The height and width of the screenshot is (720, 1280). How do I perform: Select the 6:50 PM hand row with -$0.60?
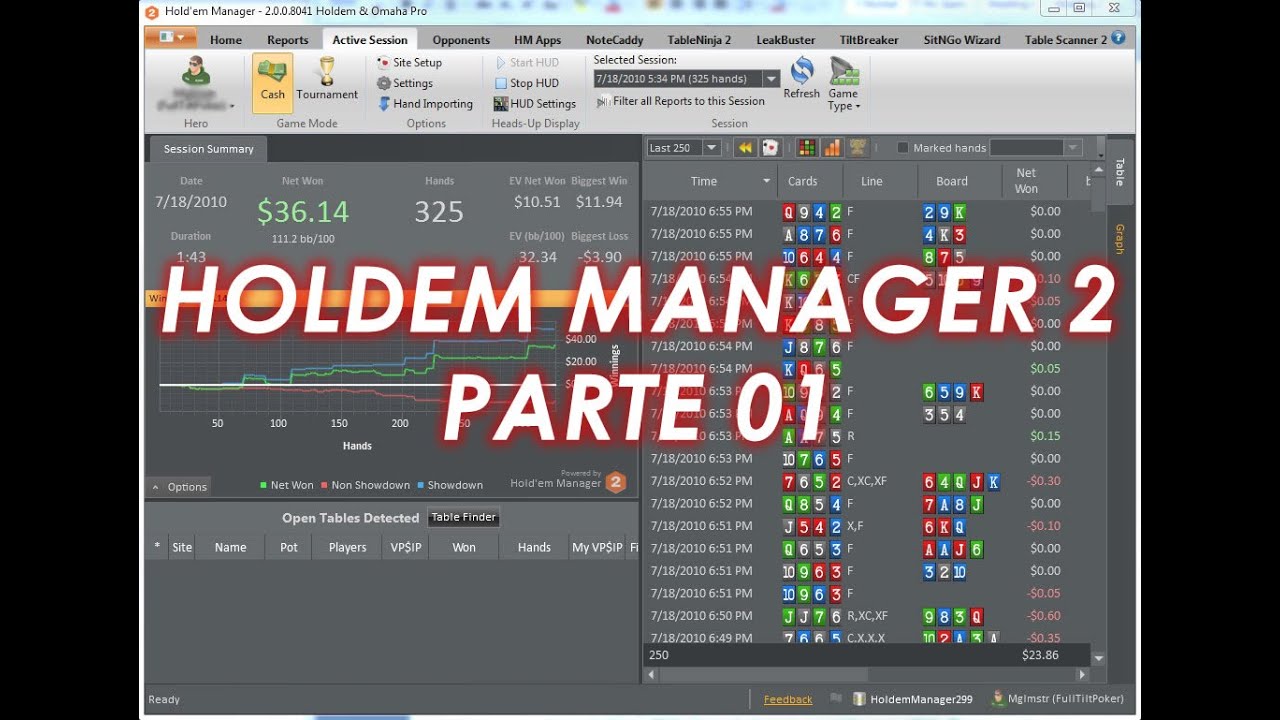tap(868, 616)
